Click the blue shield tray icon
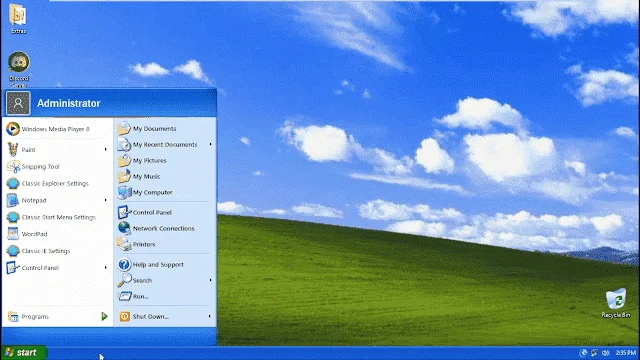Image resolution: width=640 pixels, height=360 pixels. click(583, 353)
